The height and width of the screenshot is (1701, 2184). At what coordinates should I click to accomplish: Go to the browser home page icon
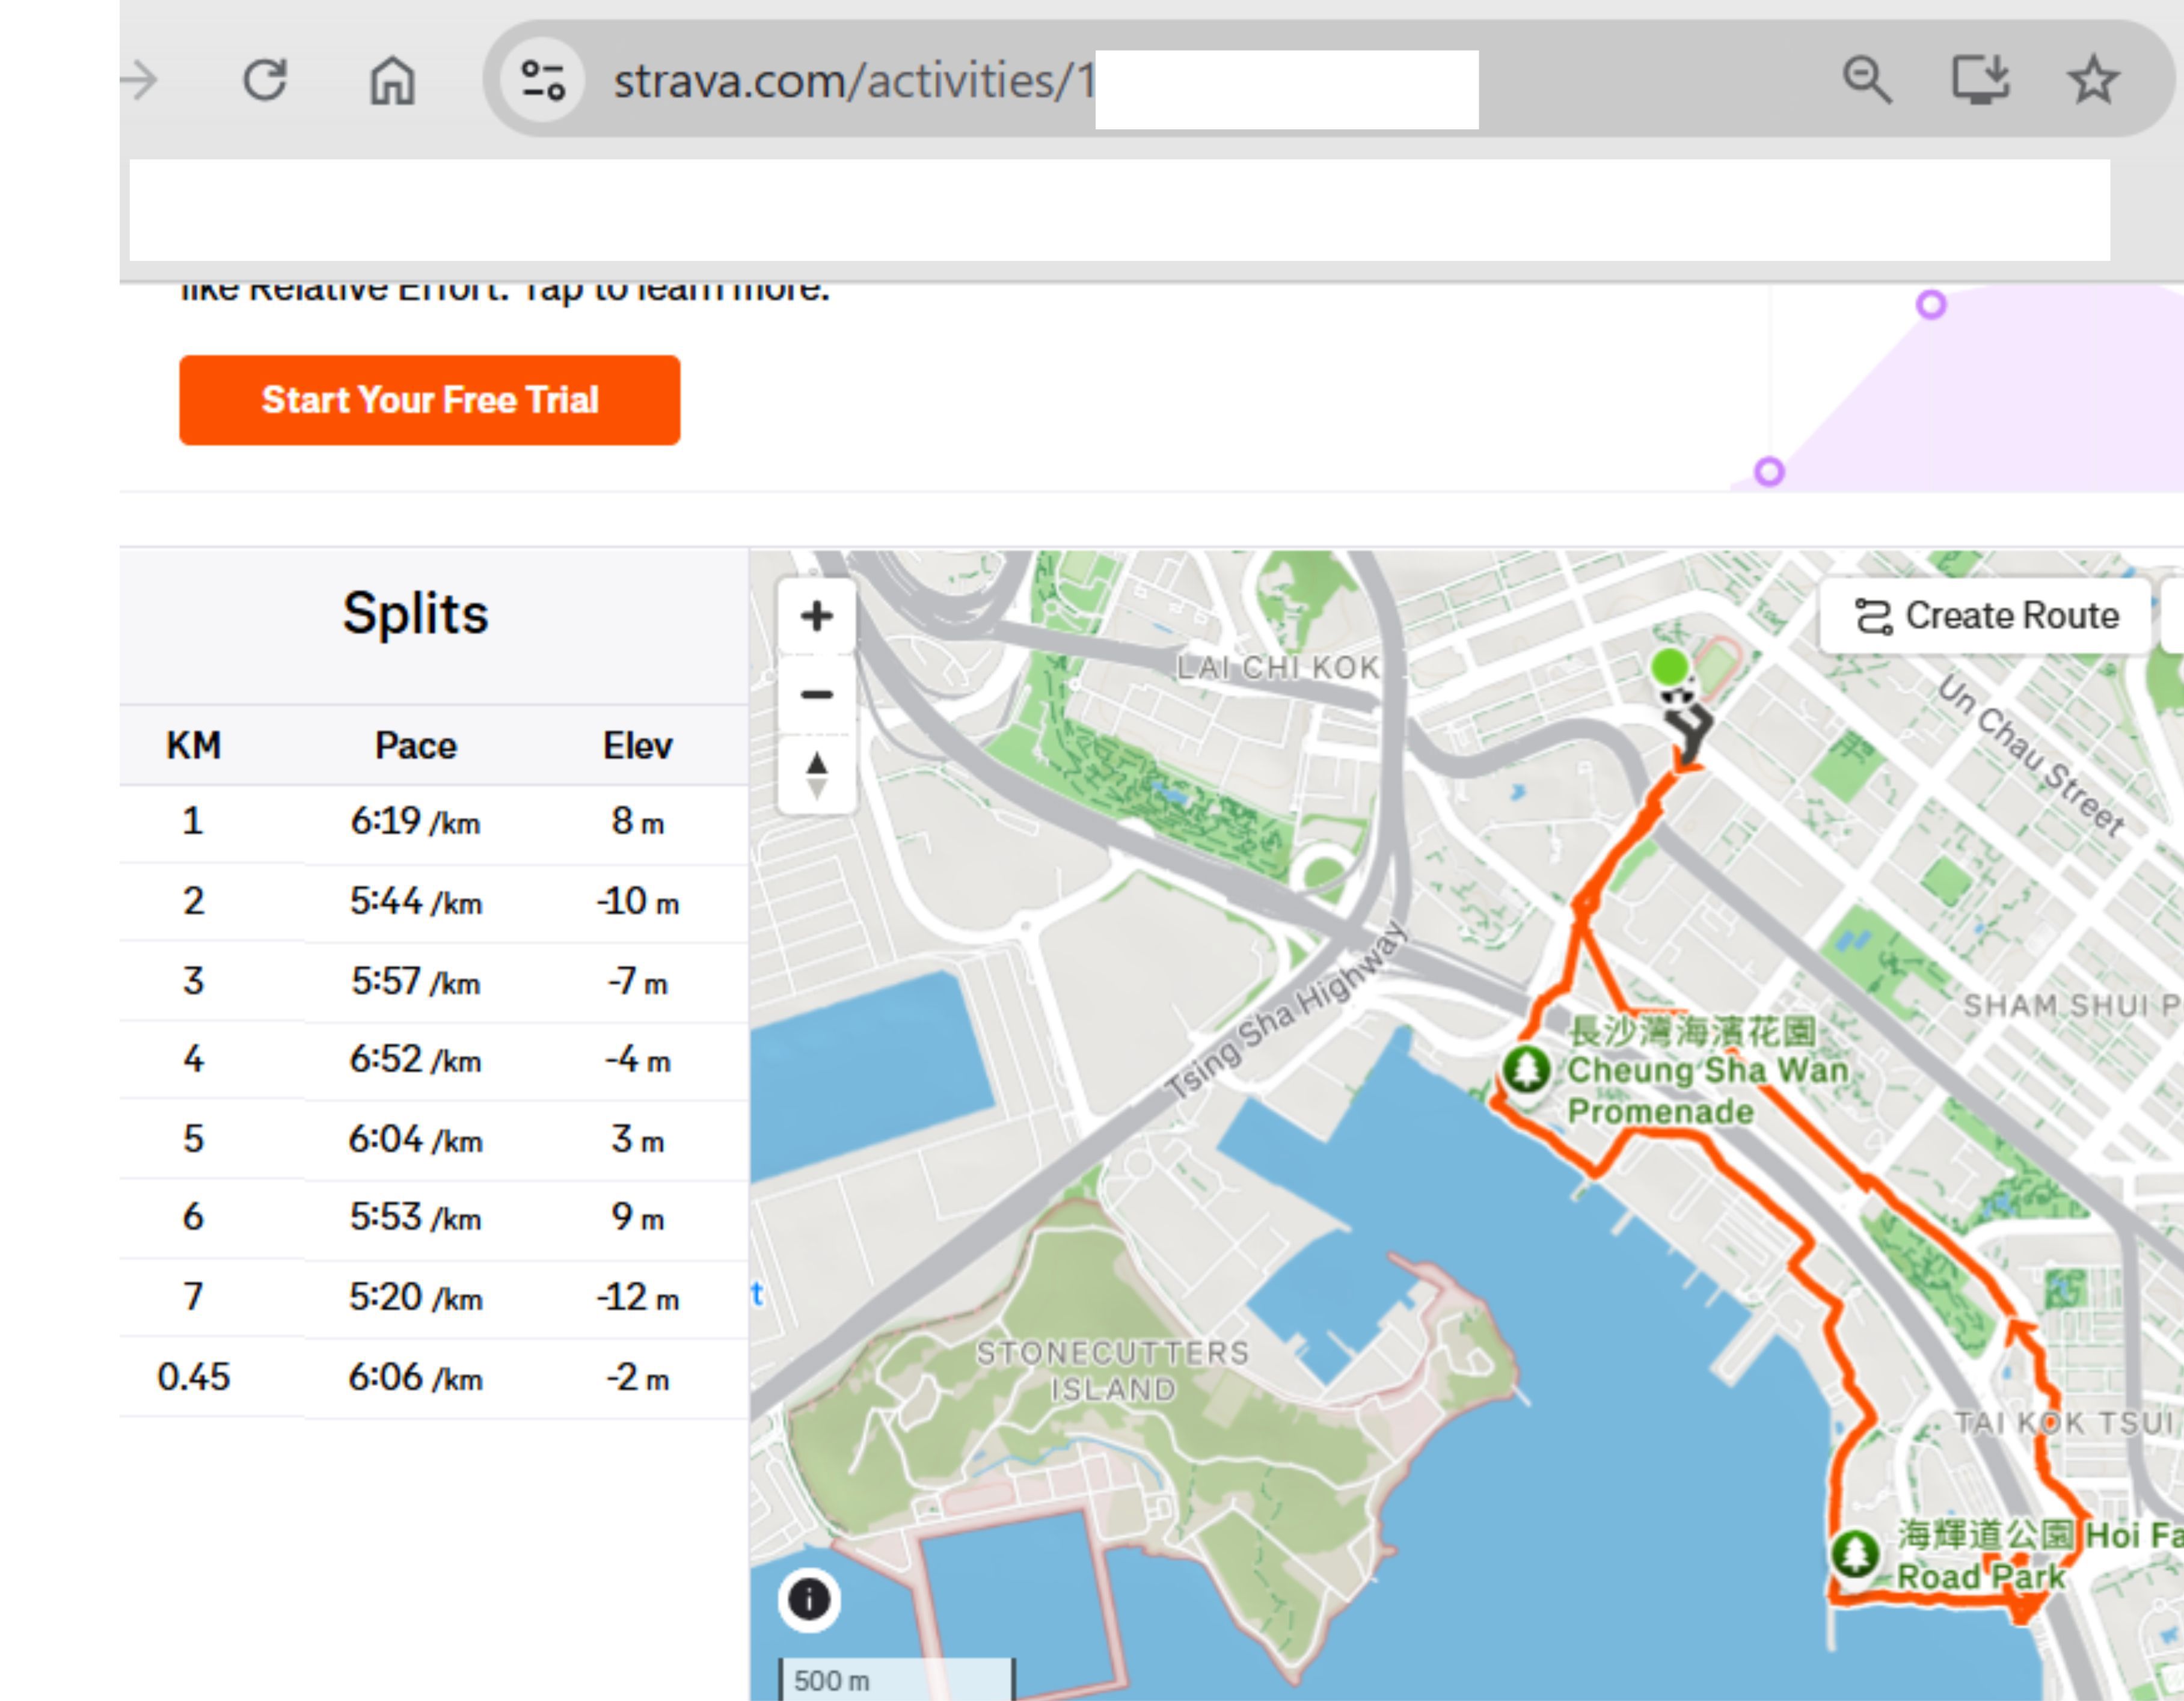click(x=392, y=80)
